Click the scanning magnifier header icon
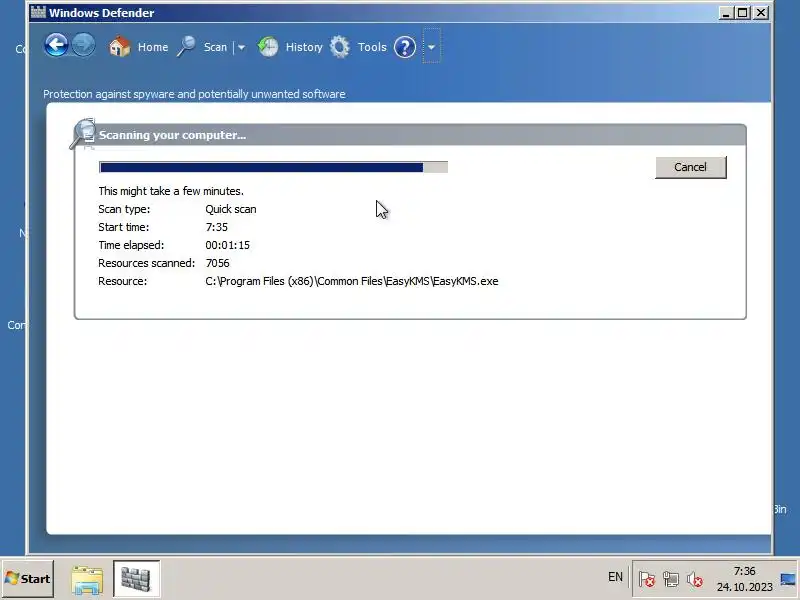This screenshot has width=800, height=600. tap(83, 134)
